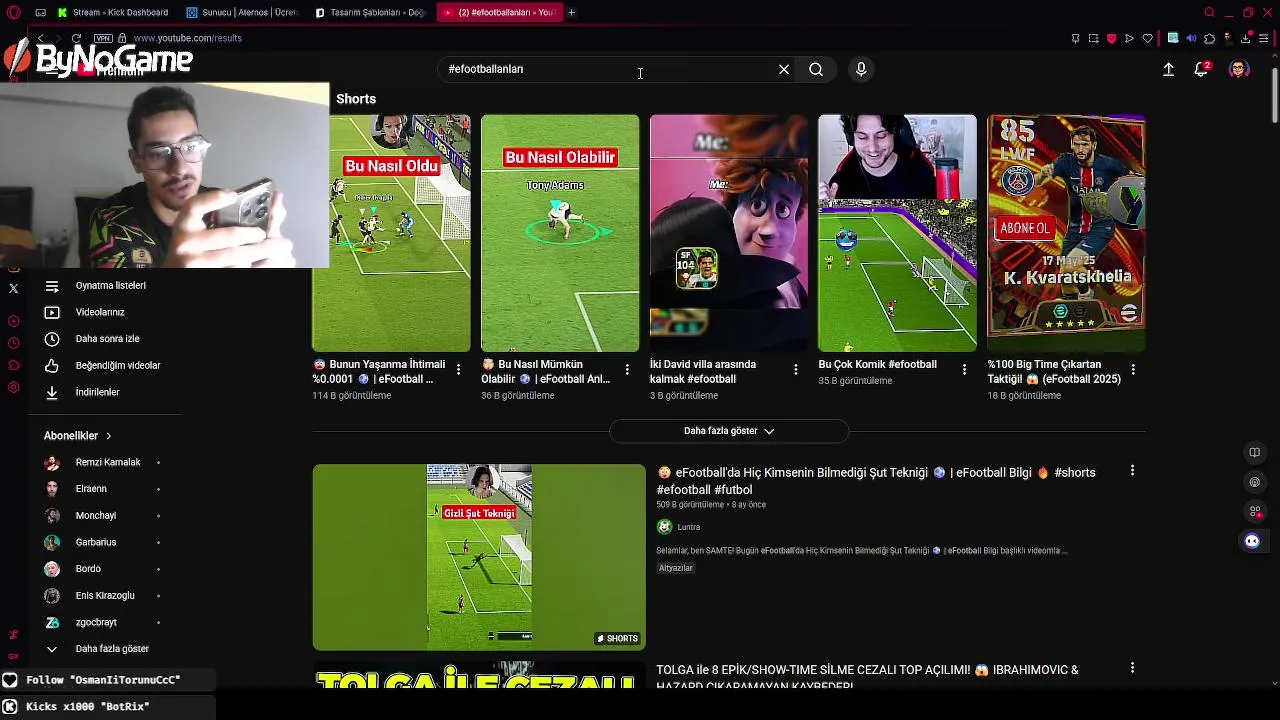Image resolution: width=1280 pixels, height=720 pixels.
Task: Open Bu Çok Komik #efootball title
Action: point(877,365)
